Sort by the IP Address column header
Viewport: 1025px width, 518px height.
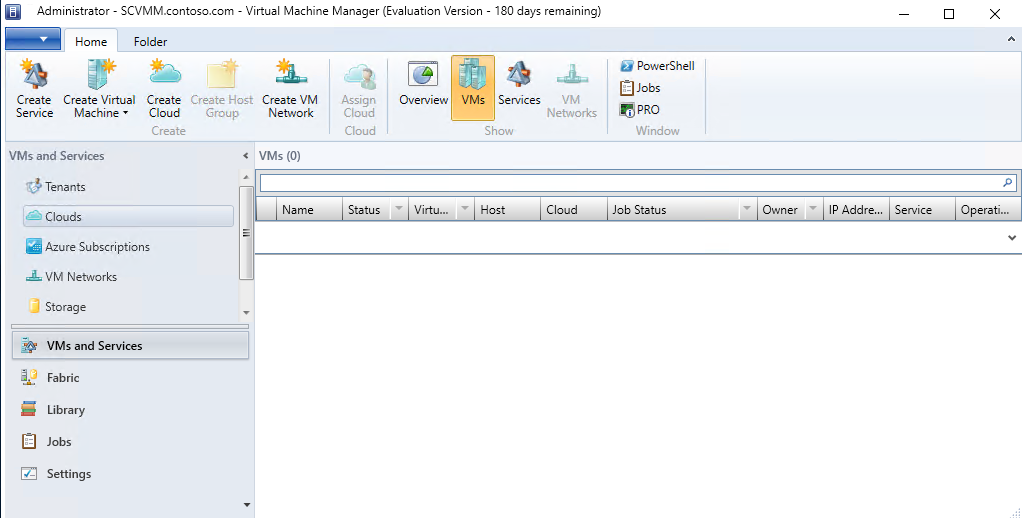pyautogui.click(x=856, y=210)
